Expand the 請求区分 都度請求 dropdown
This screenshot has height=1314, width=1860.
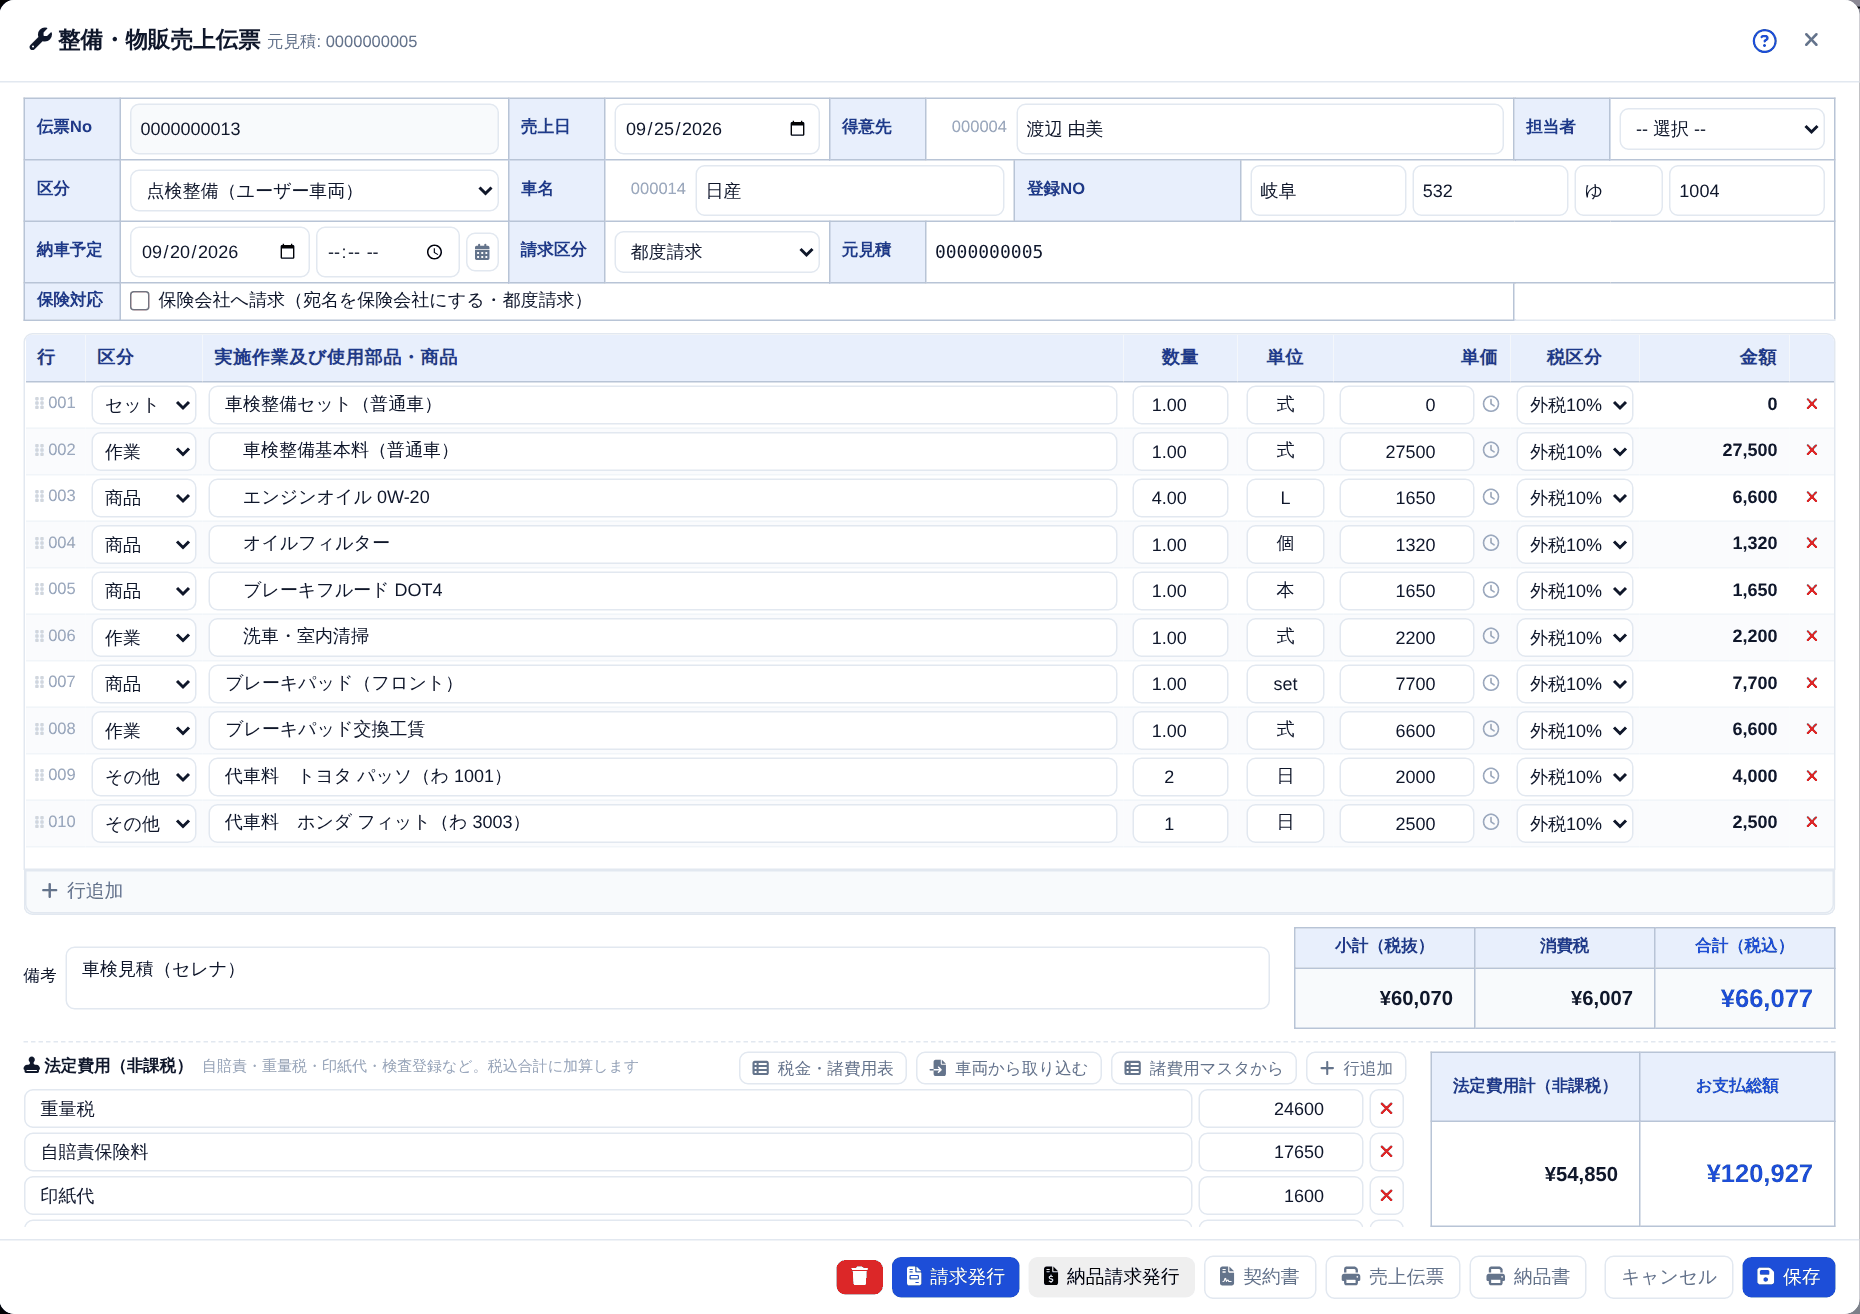coord(717,252)
